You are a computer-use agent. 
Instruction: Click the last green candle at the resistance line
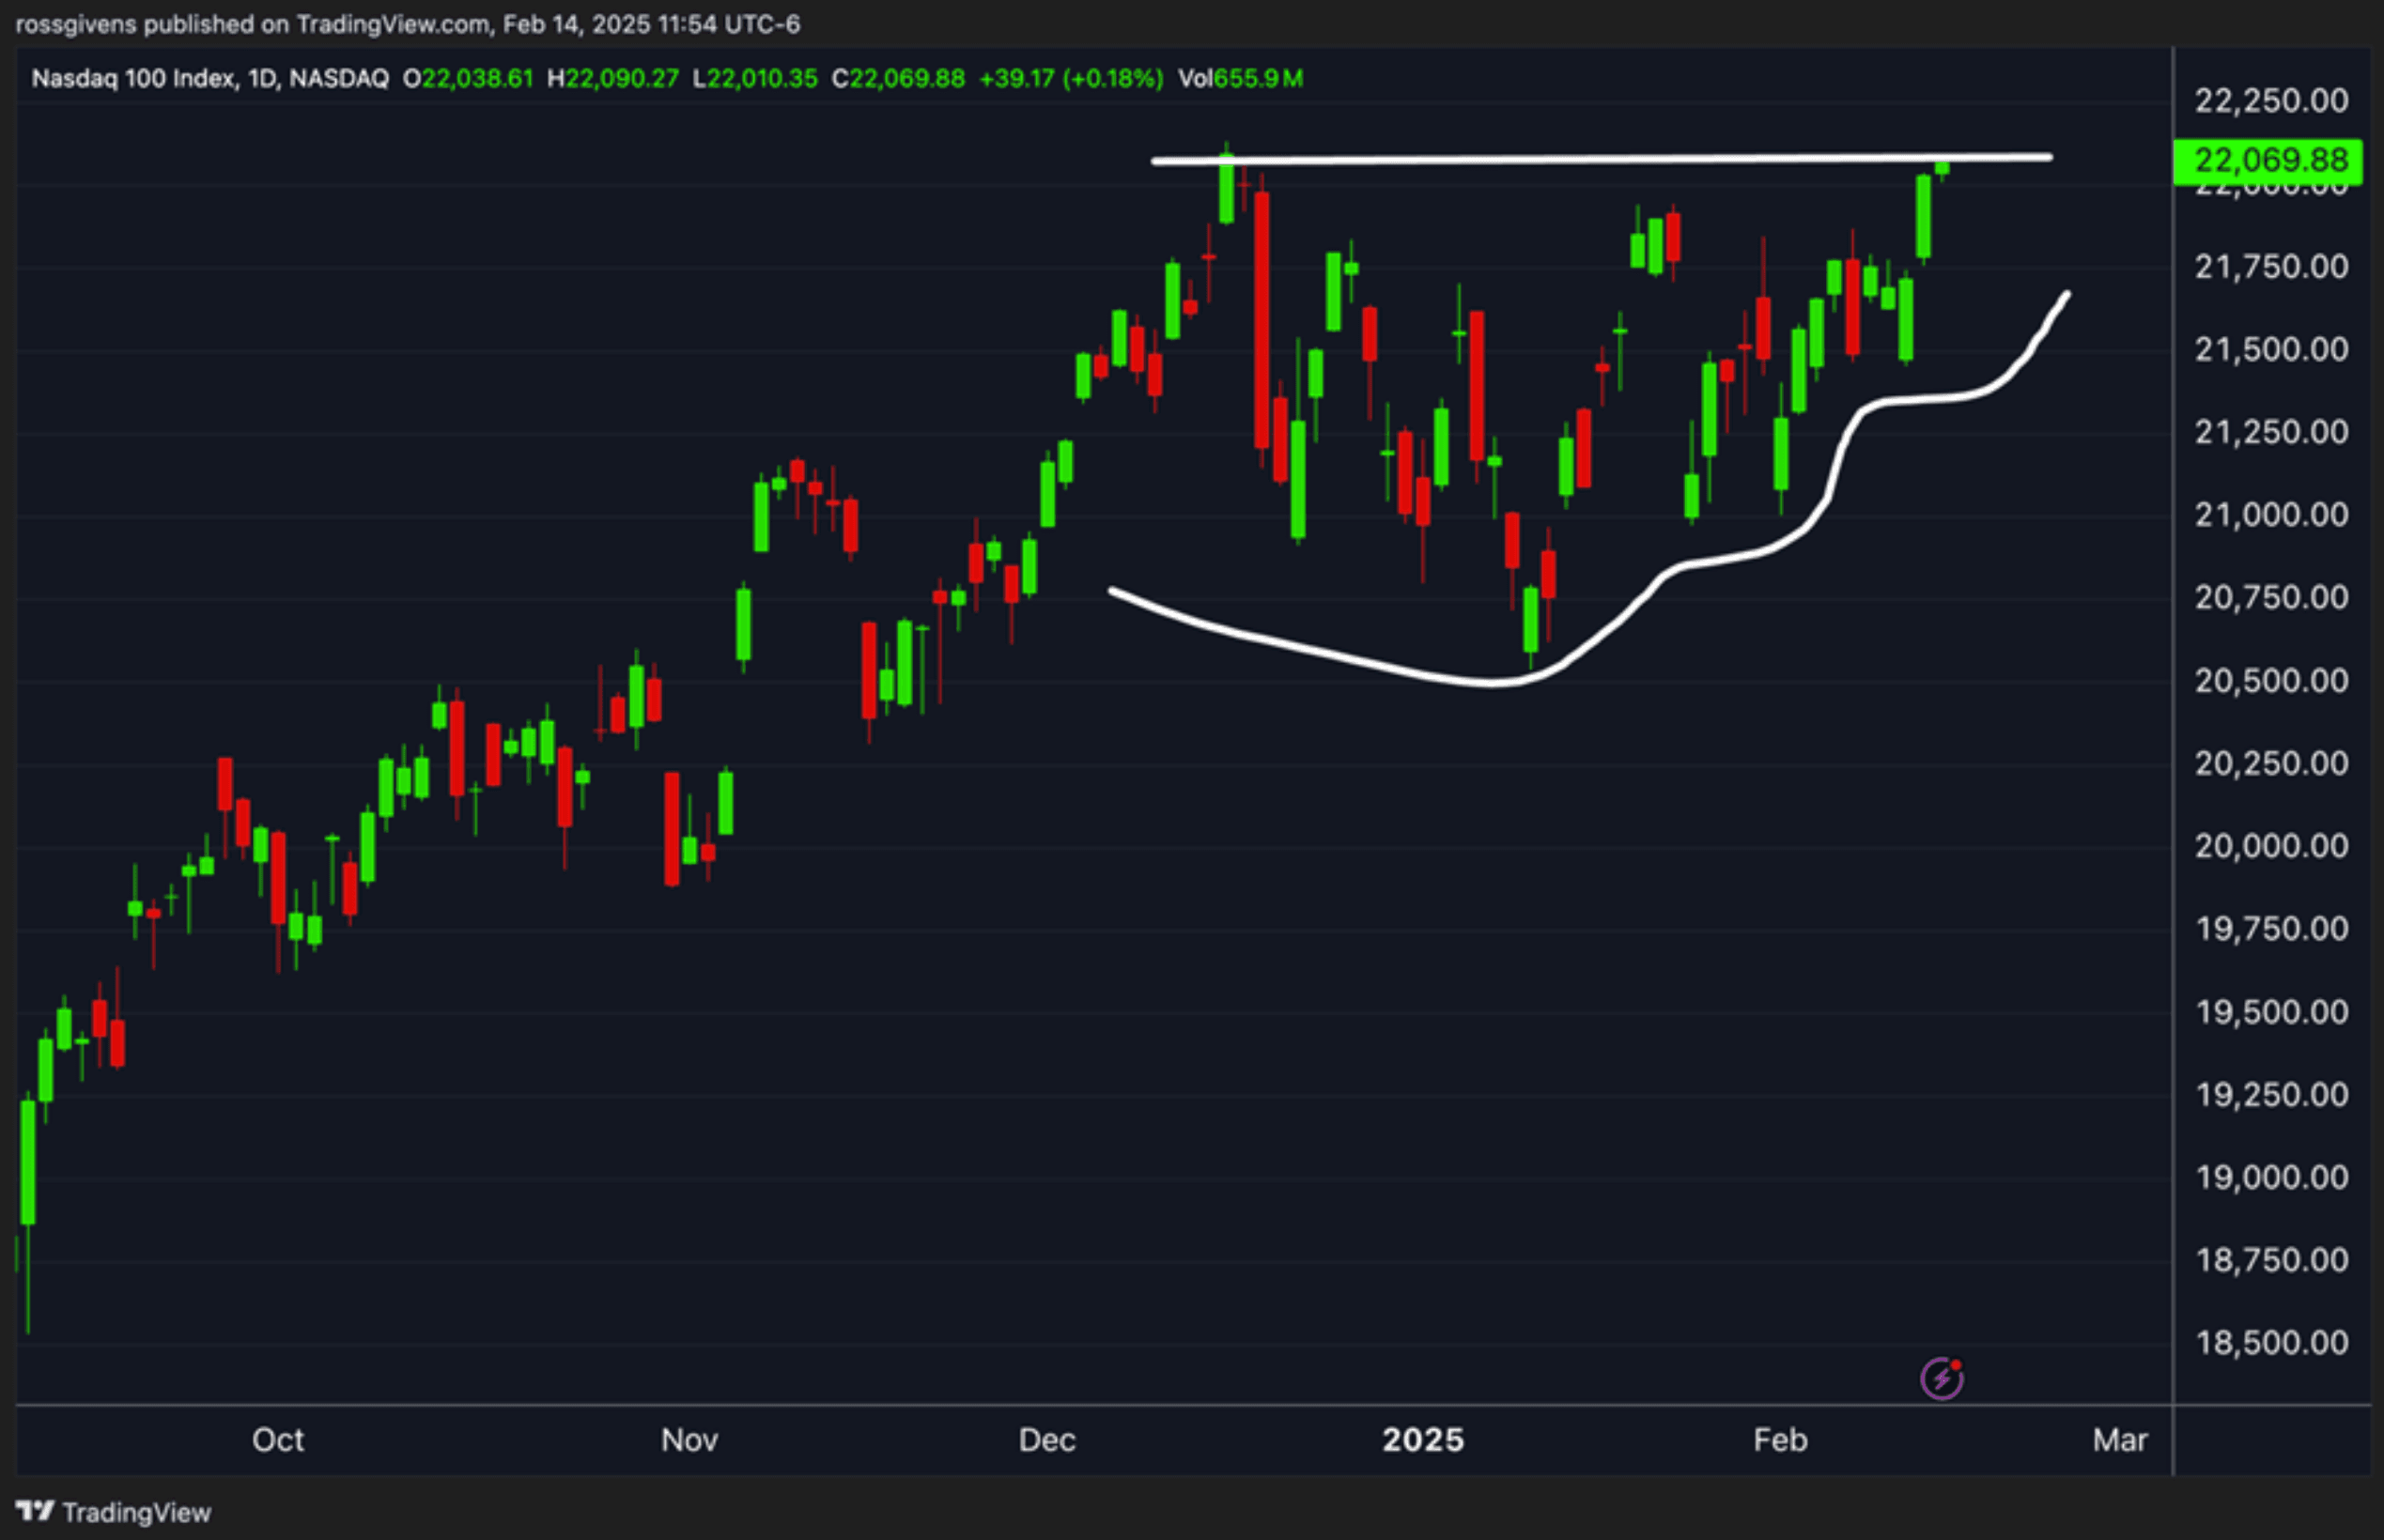[1942, 168]
